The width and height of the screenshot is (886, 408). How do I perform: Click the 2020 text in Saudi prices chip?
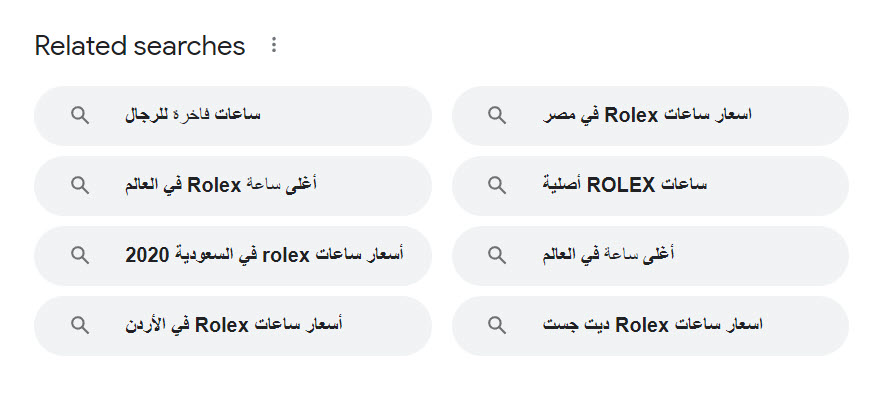point(146,255)
